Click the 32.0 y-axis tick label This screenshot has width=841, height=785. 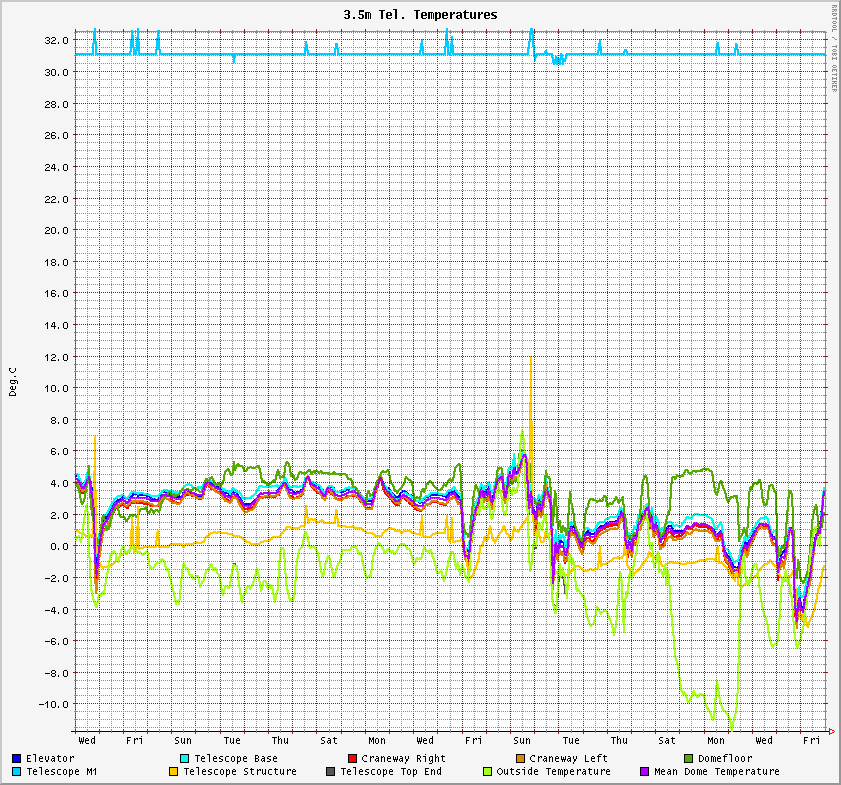55,40
